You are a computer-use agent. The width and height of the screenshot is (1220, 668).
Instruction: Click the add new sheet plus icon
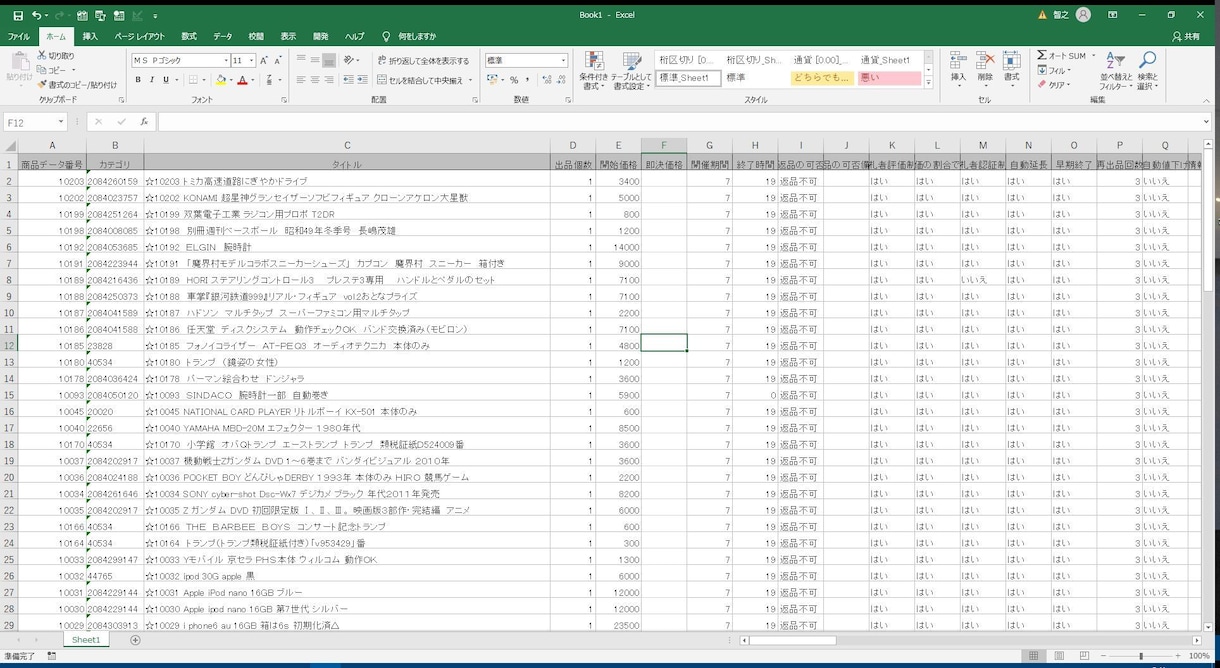[135, 640]
